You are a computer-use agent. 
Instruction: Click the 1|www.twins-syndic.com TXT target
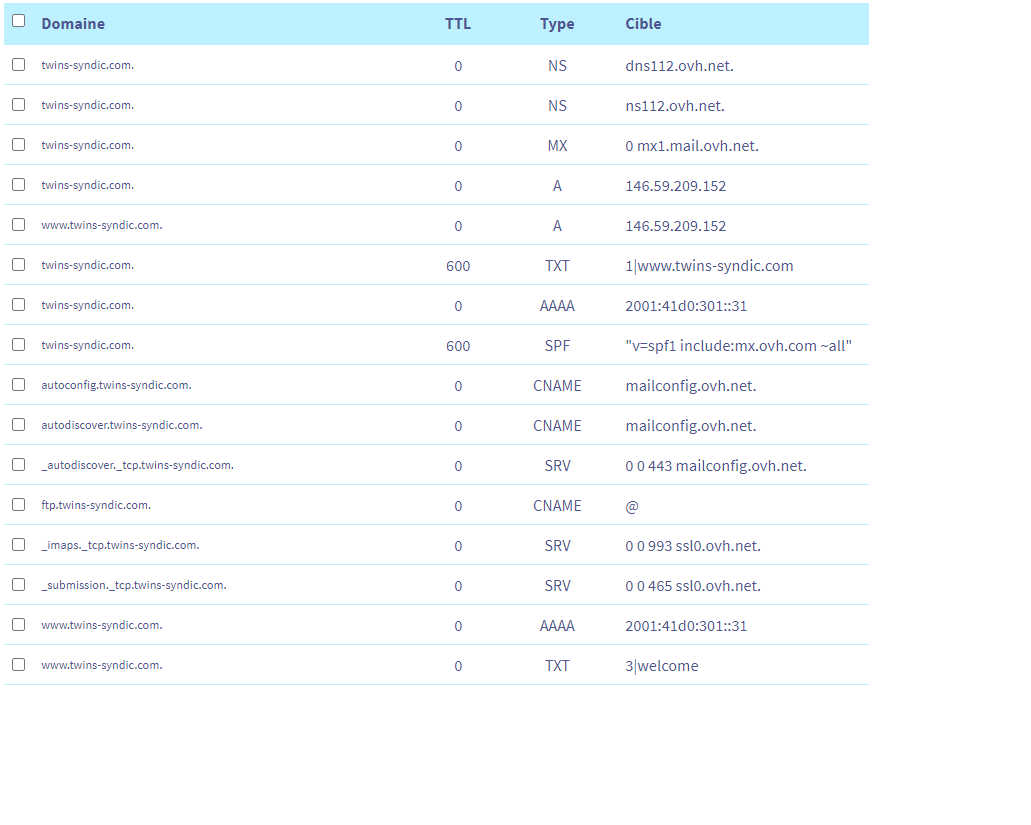click(709, 266)
